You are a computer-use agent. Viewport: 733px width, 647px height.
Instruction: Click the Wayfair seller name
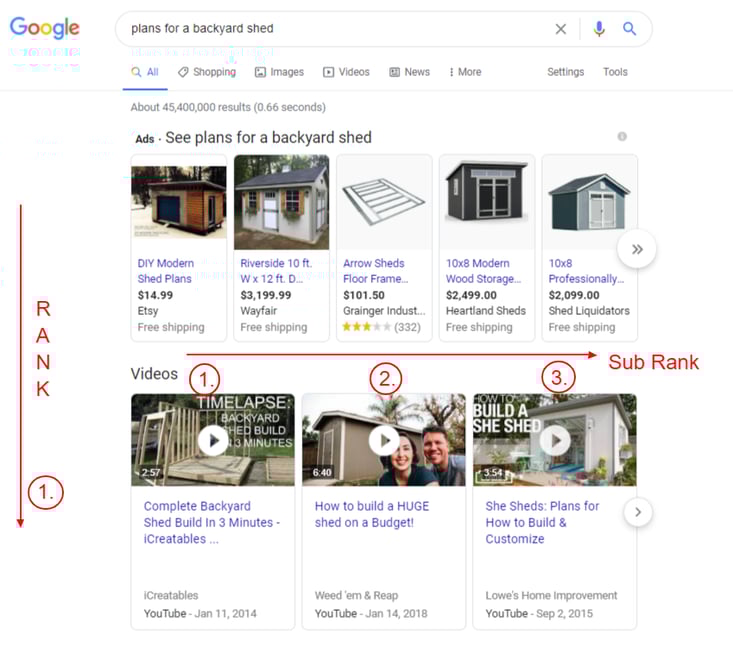pos(259,311)
